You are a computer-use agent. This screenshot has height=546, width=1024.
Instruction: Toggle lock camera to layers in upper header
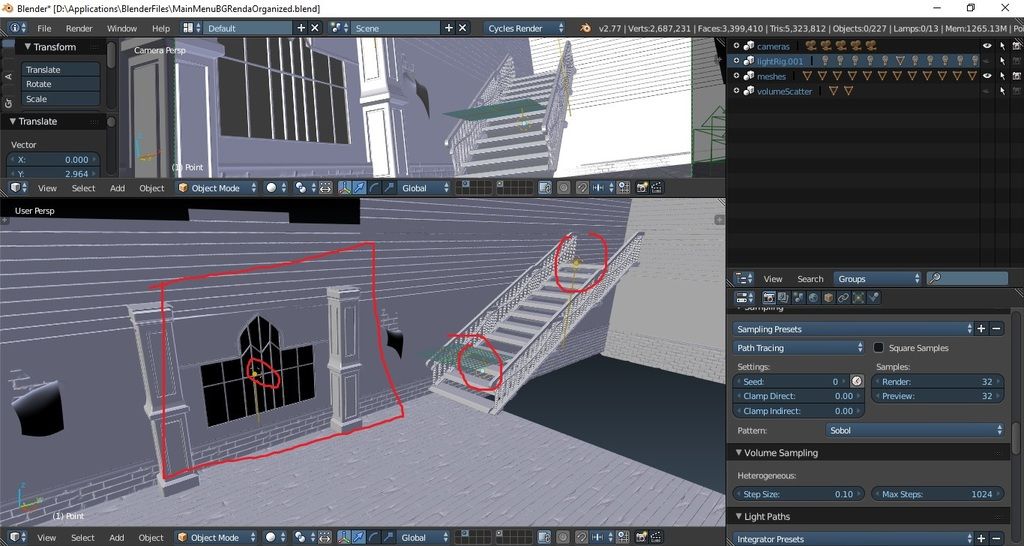(545, 188)
